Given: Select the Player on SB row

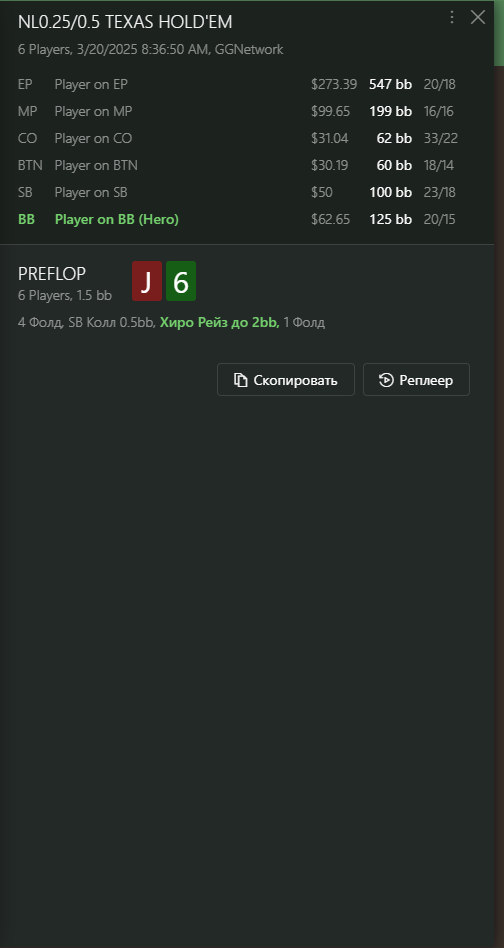Looking at the screenshot, I should 247,192.
